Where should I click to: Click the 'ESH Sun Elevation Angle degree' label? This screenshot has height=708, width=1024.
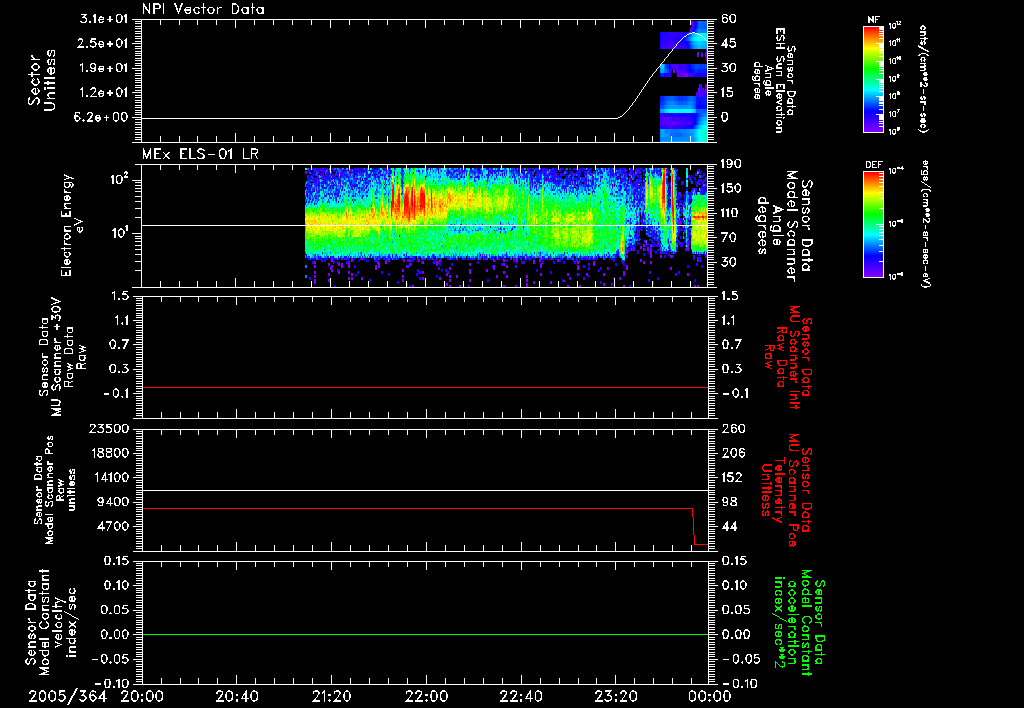coord(774,80)
